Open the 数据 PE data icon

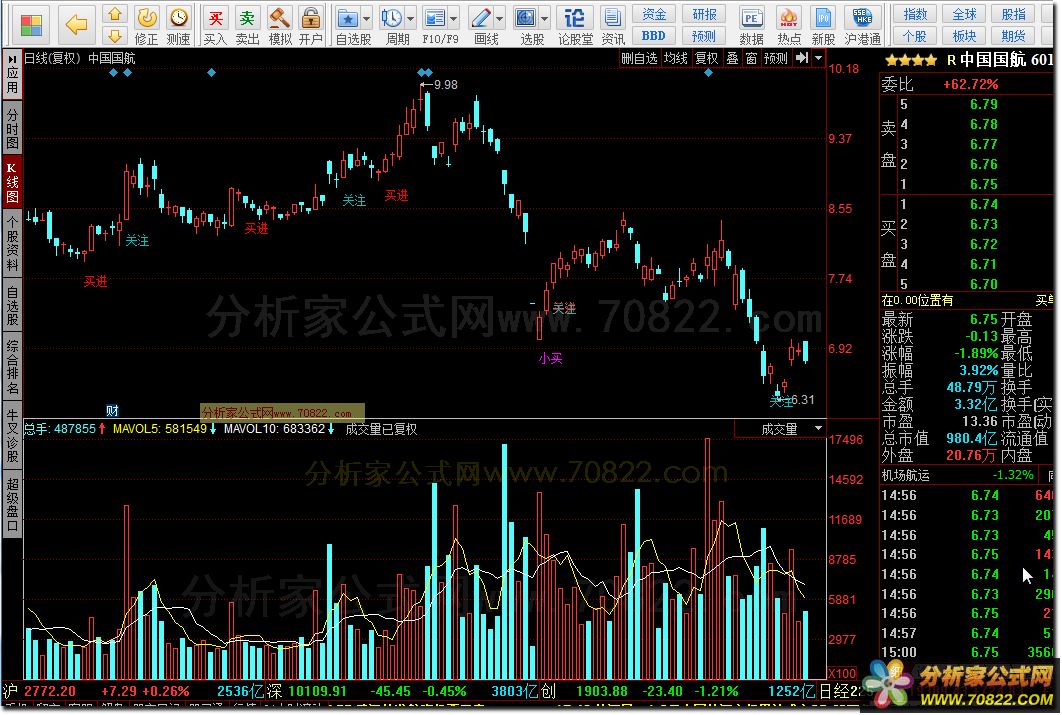(751, 26)
